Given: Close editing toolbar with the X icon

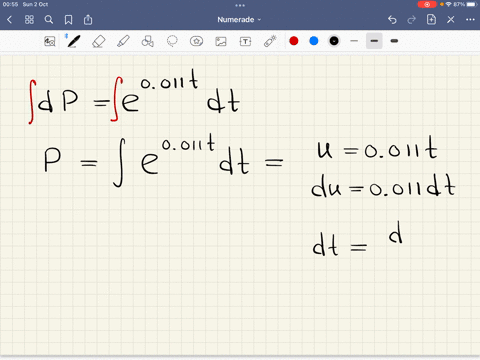Looking at the screenshot, I should pyautogui.click(x=451, y=20).
